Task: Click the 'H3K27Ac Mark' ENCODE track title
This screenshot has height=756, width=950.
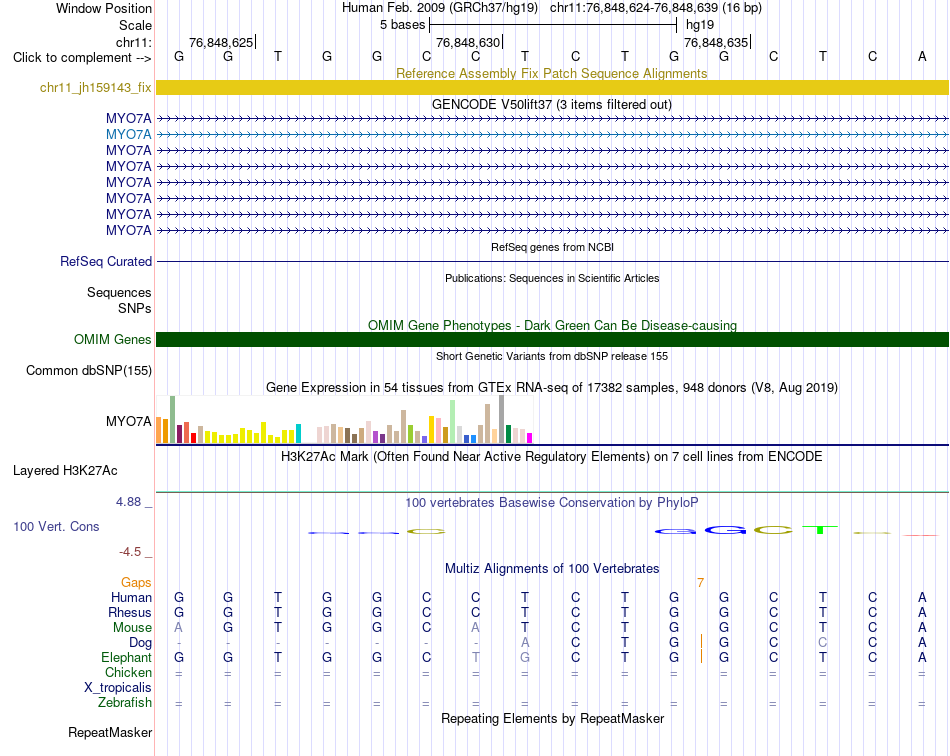Action: tap(551, 456)
